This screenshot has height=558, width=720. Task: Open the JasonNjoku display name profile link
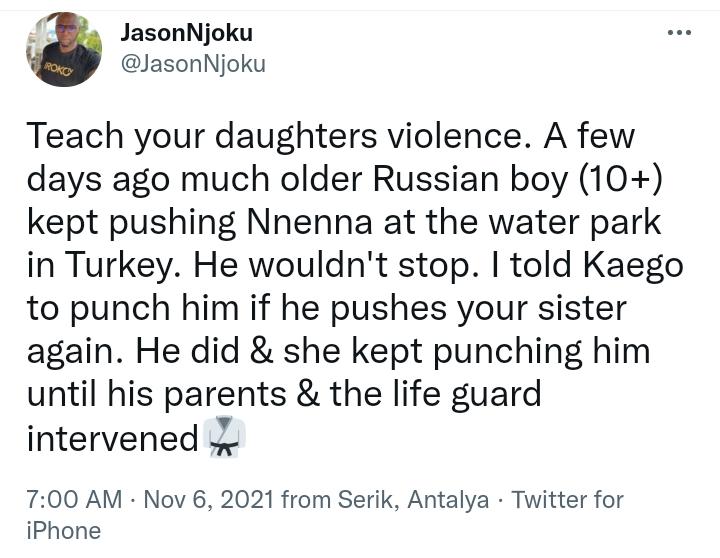point(186,33)
